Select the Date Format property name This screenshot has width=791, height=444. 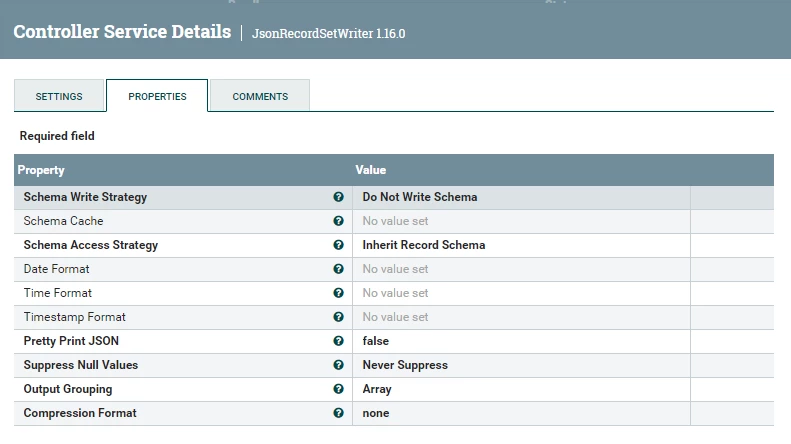(x=56, y=269)
